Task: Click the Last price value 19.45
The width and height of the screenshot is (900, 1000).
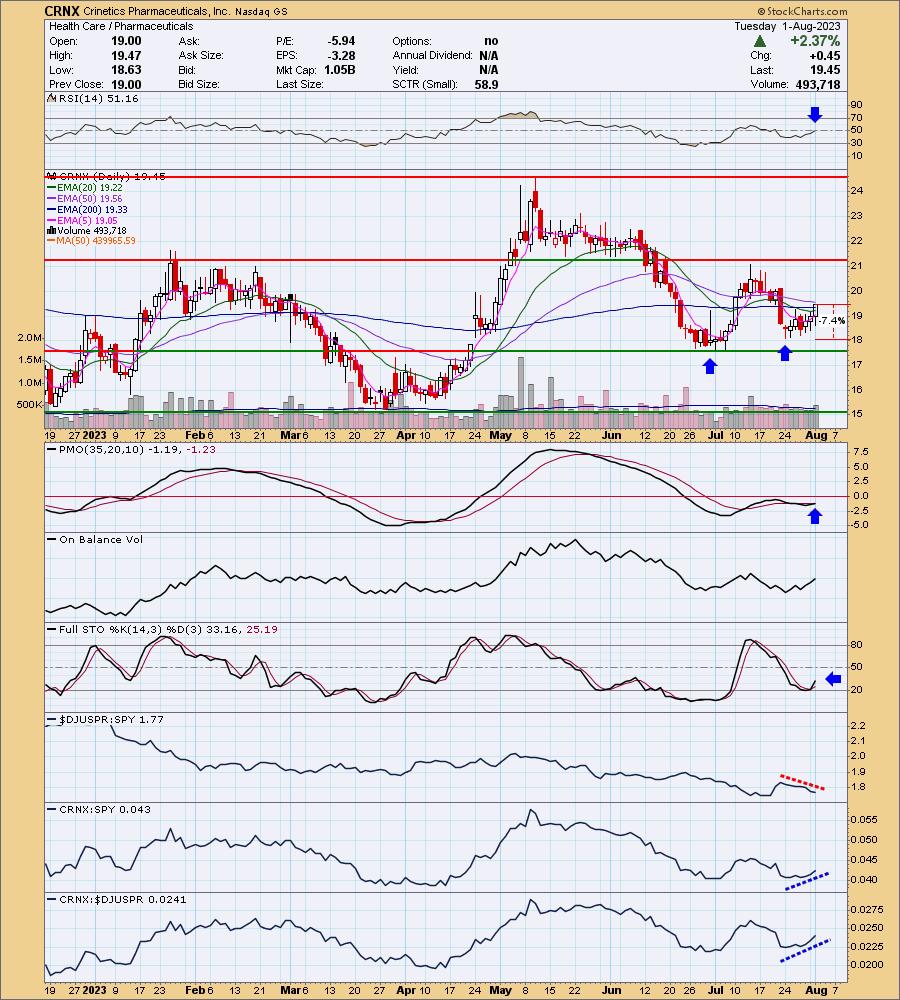Action: point(826,70)
